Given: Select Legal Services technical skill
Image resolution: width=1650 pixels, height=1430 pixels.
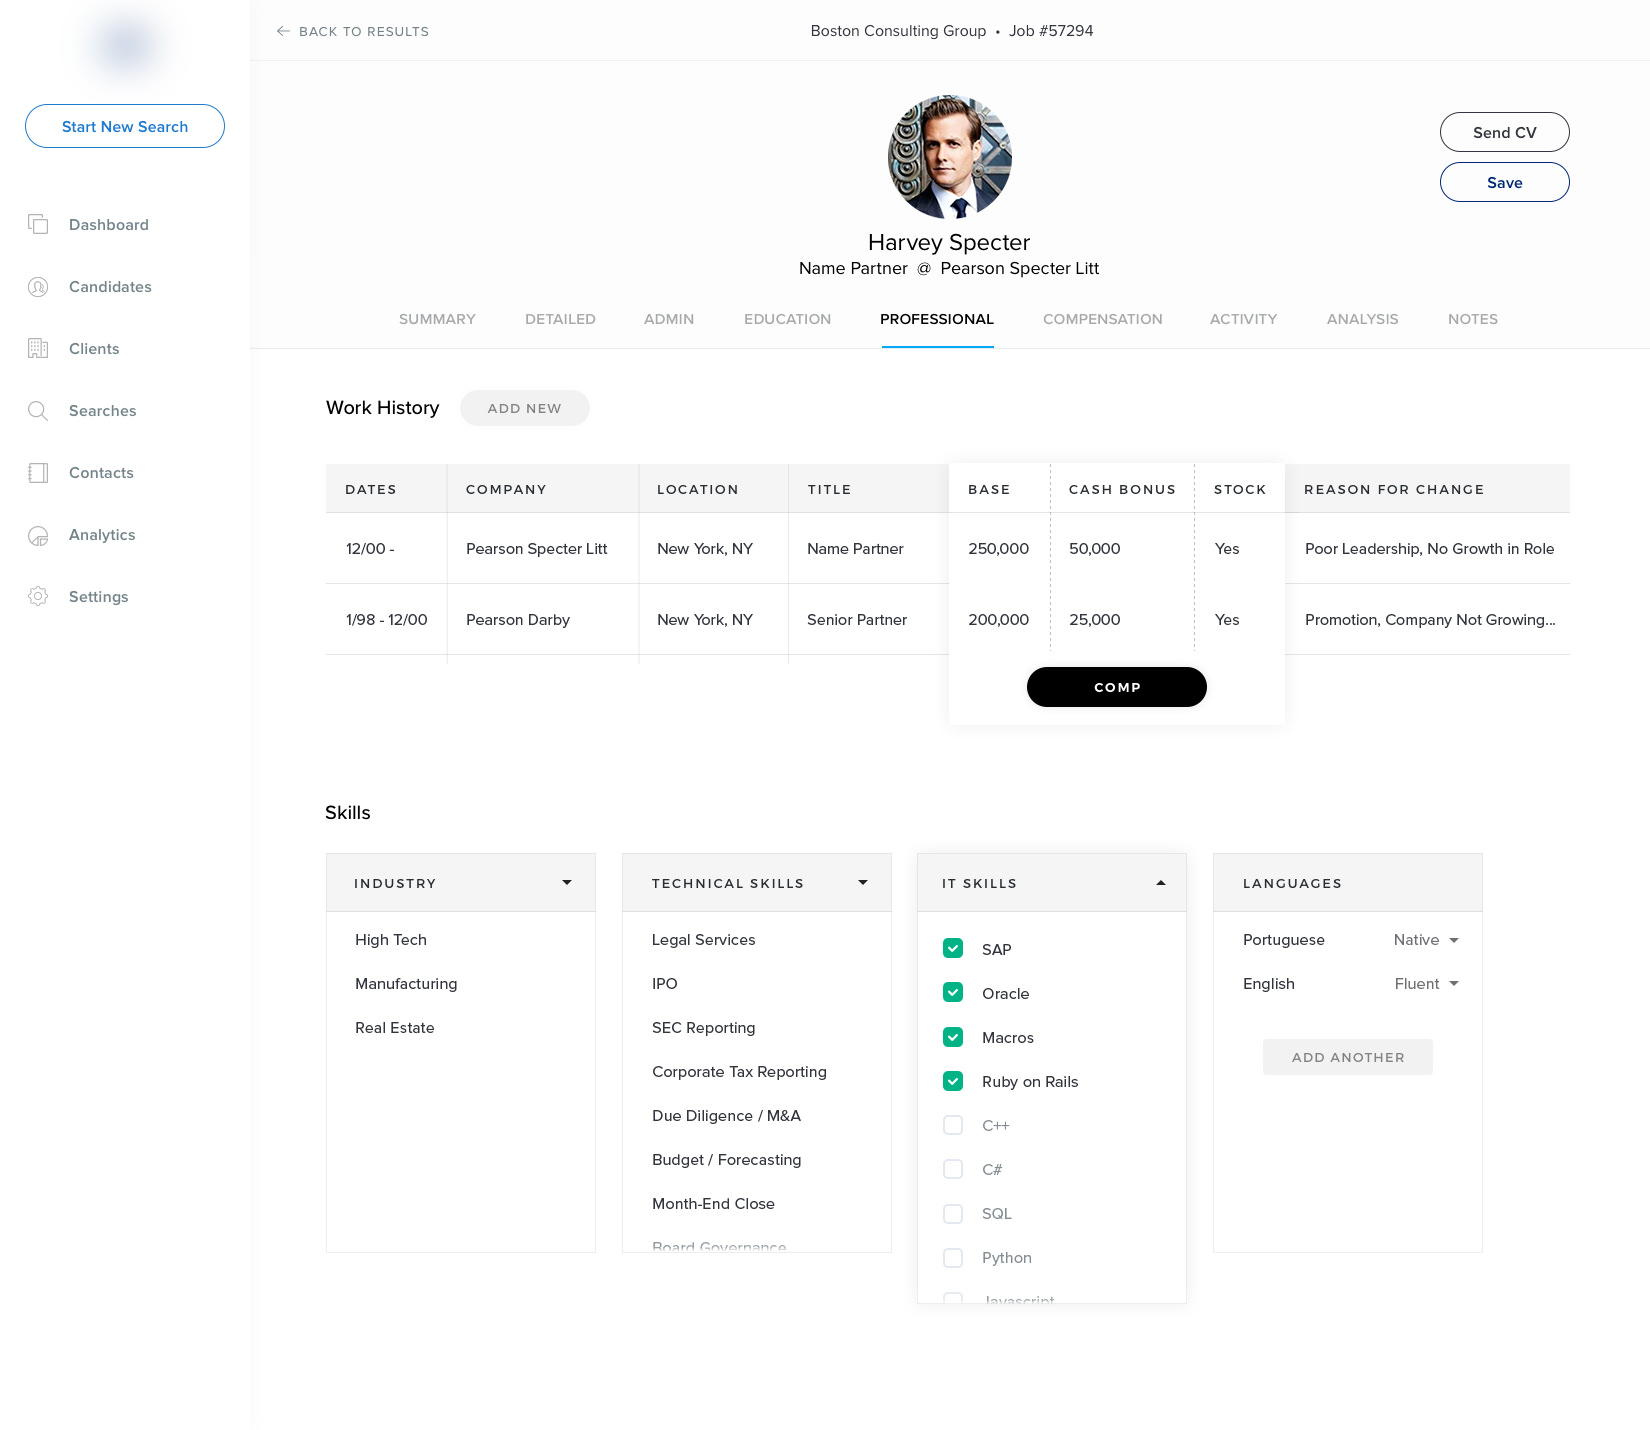Looking at the screenshot, I should pyautogui.click(x=704, y=940).
